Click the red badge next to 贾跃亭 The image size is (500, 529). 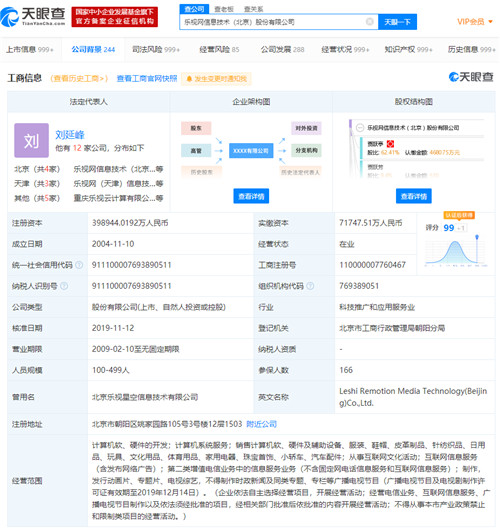tap(390, 144)
